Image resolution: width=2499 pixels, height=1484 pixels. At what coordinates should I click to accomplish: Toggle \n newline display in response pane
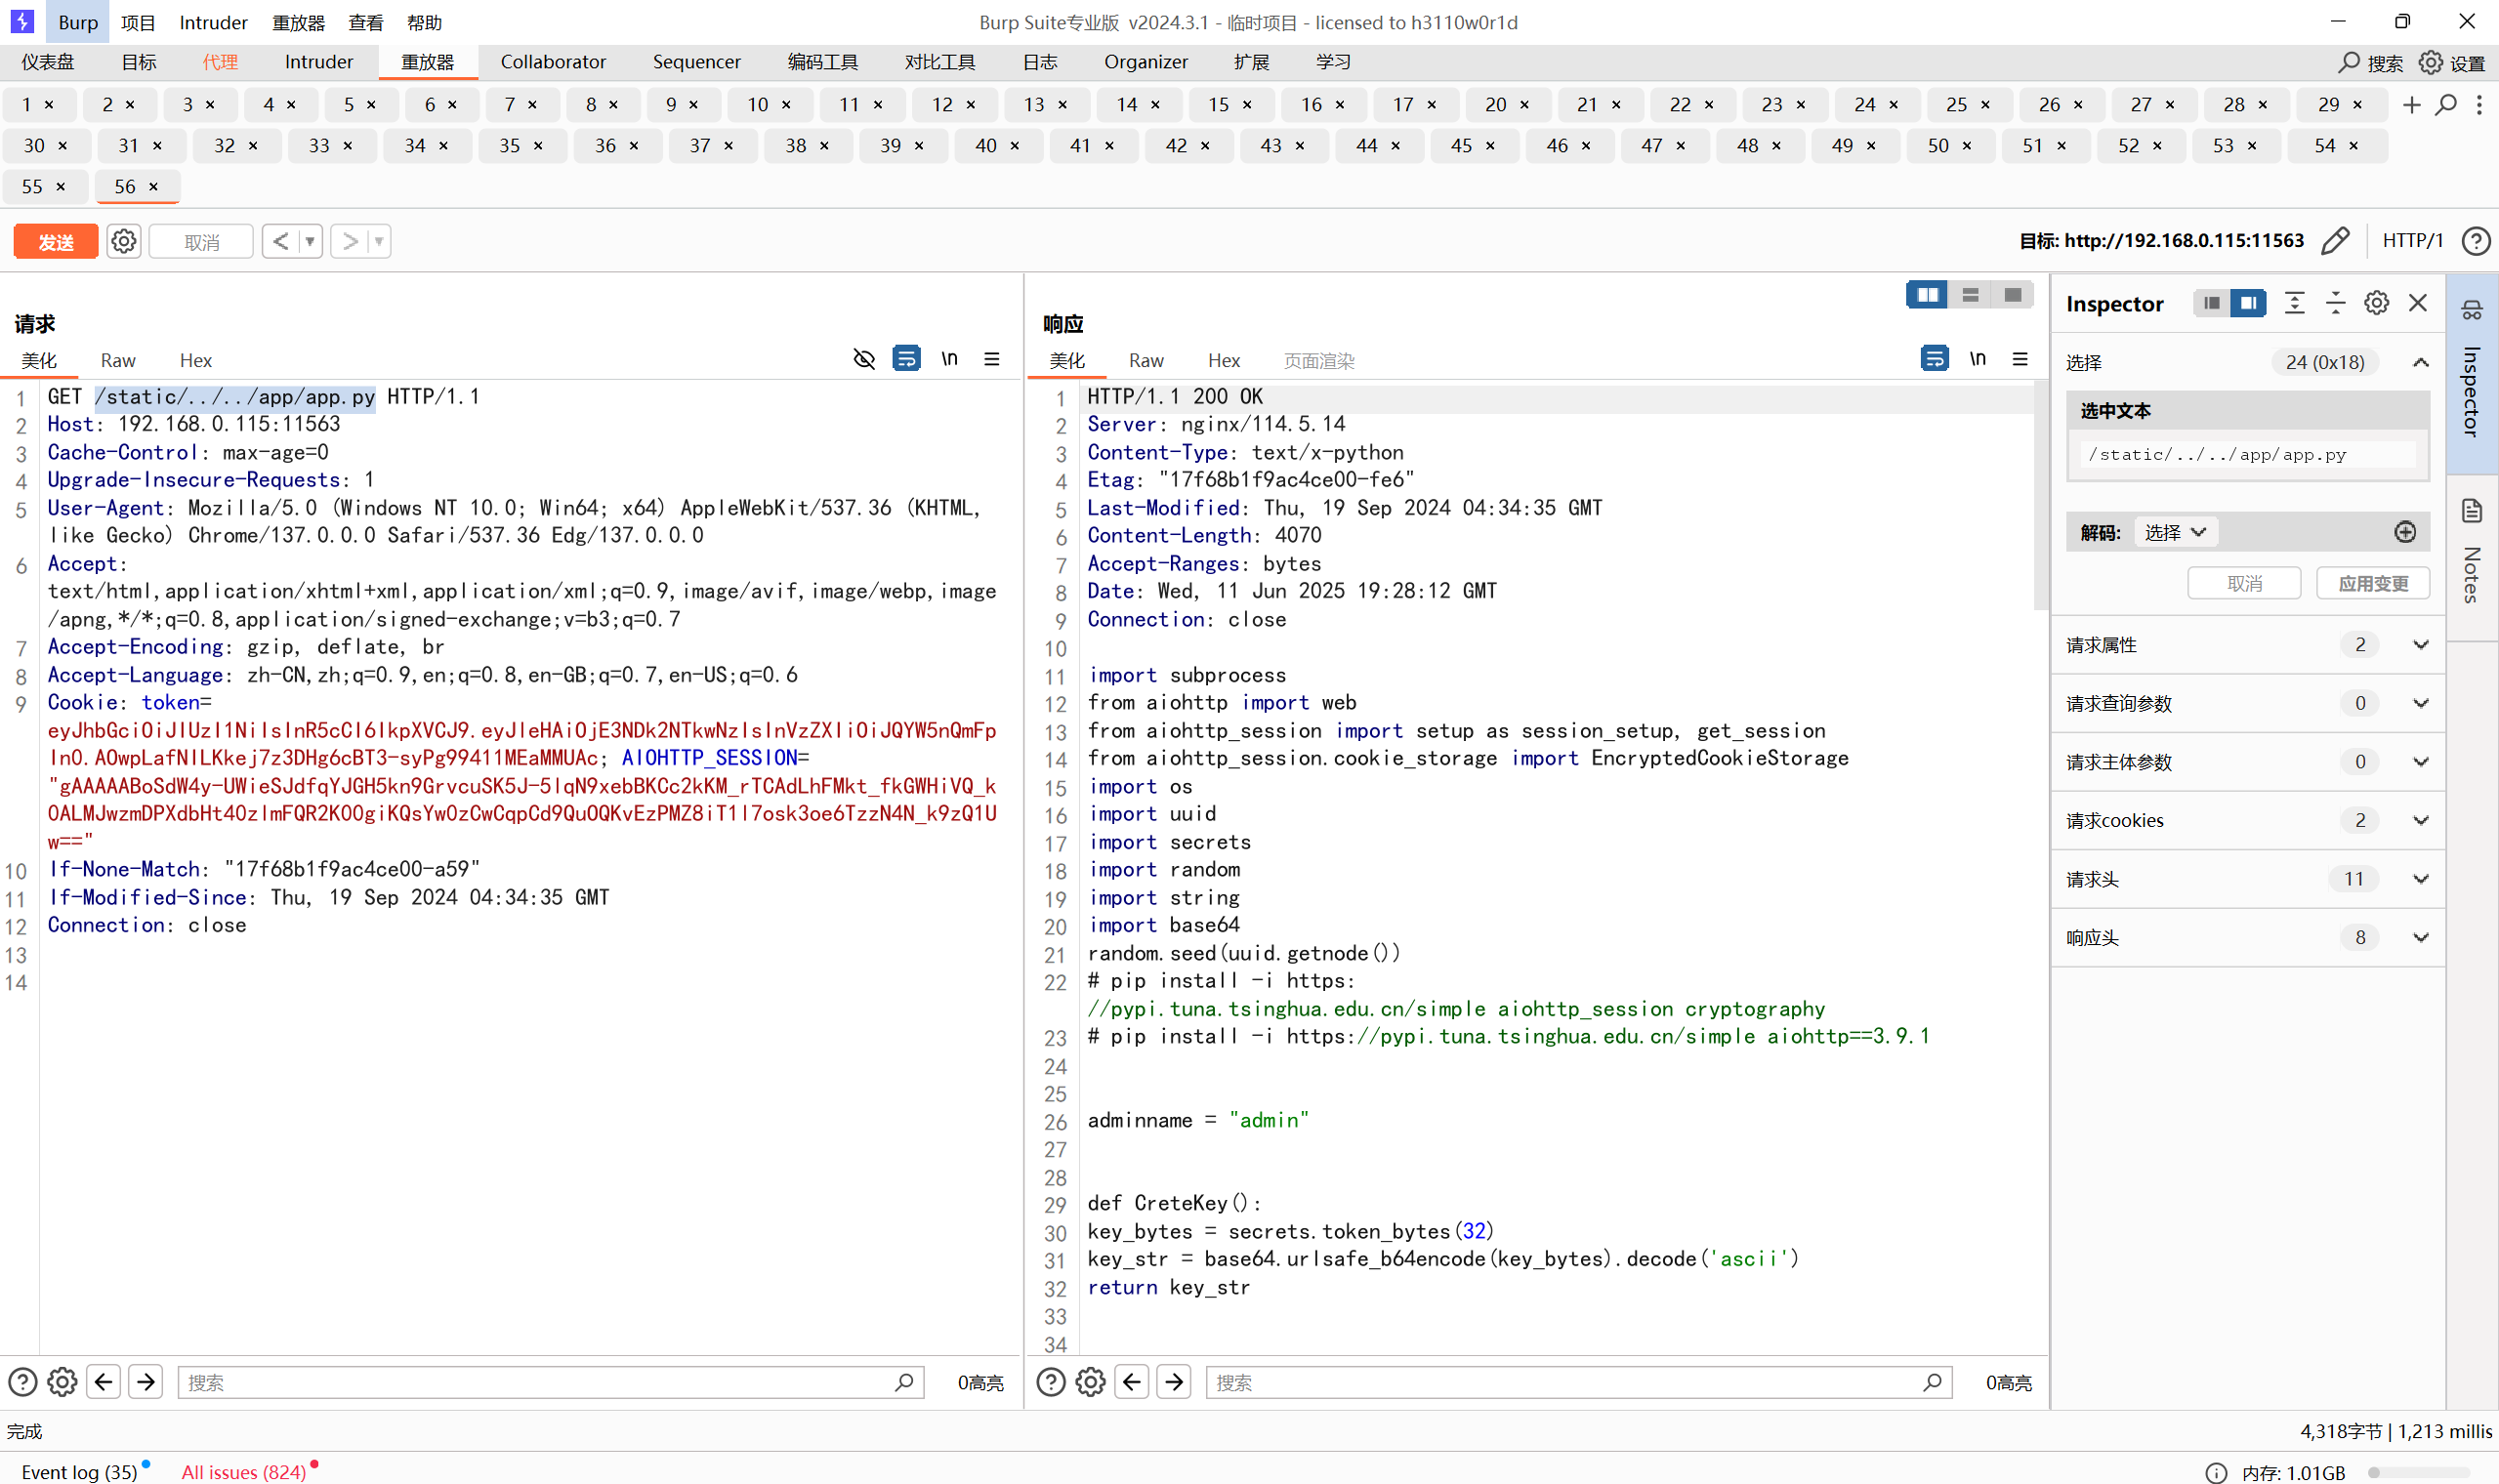click(x=1977, y=358)
